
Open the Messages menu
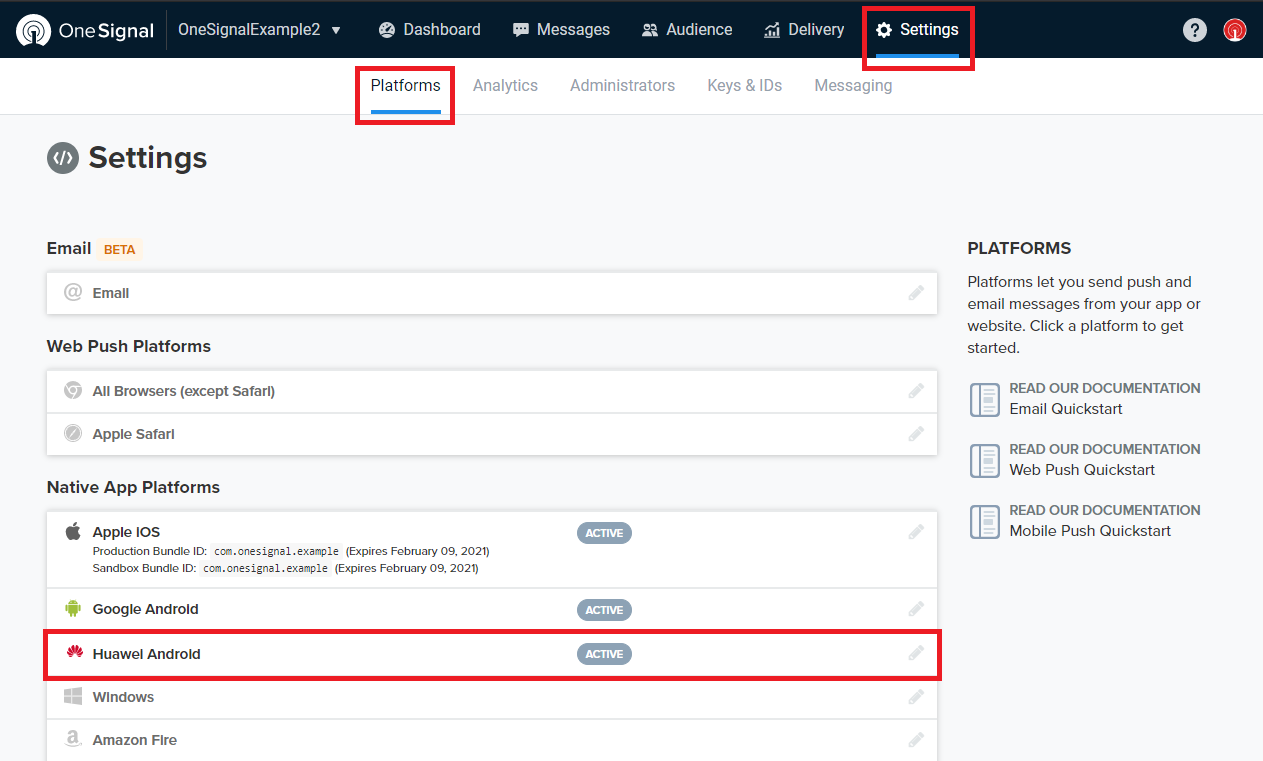pos(561,30)
